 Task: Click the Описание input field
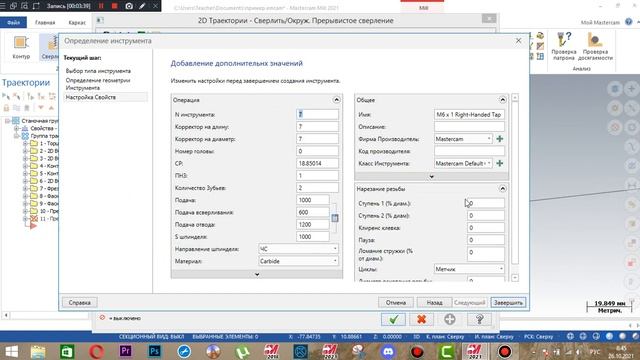pyautogui.click(x=469, y=127)
